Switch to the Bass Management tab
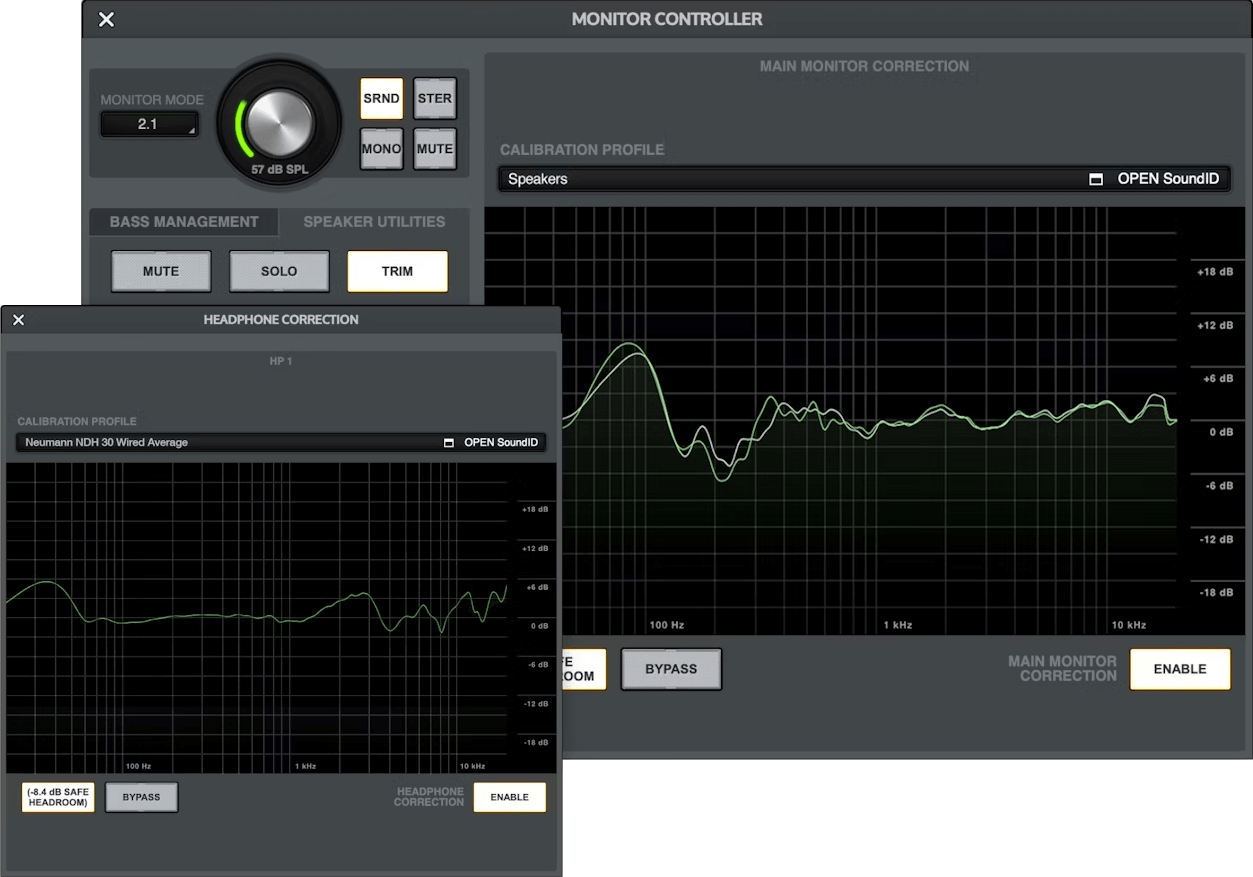Viewport: 1253px width, 877px height. 183,221
